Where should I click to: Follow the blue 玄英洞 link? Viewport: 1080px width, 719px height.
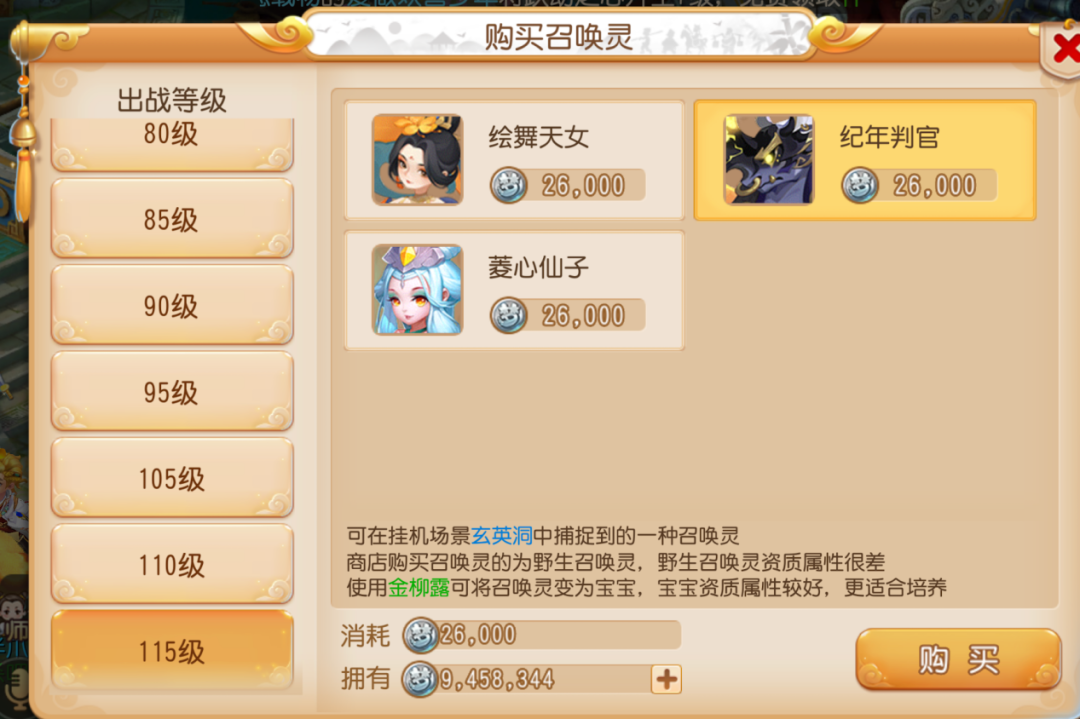click(501, 535)
